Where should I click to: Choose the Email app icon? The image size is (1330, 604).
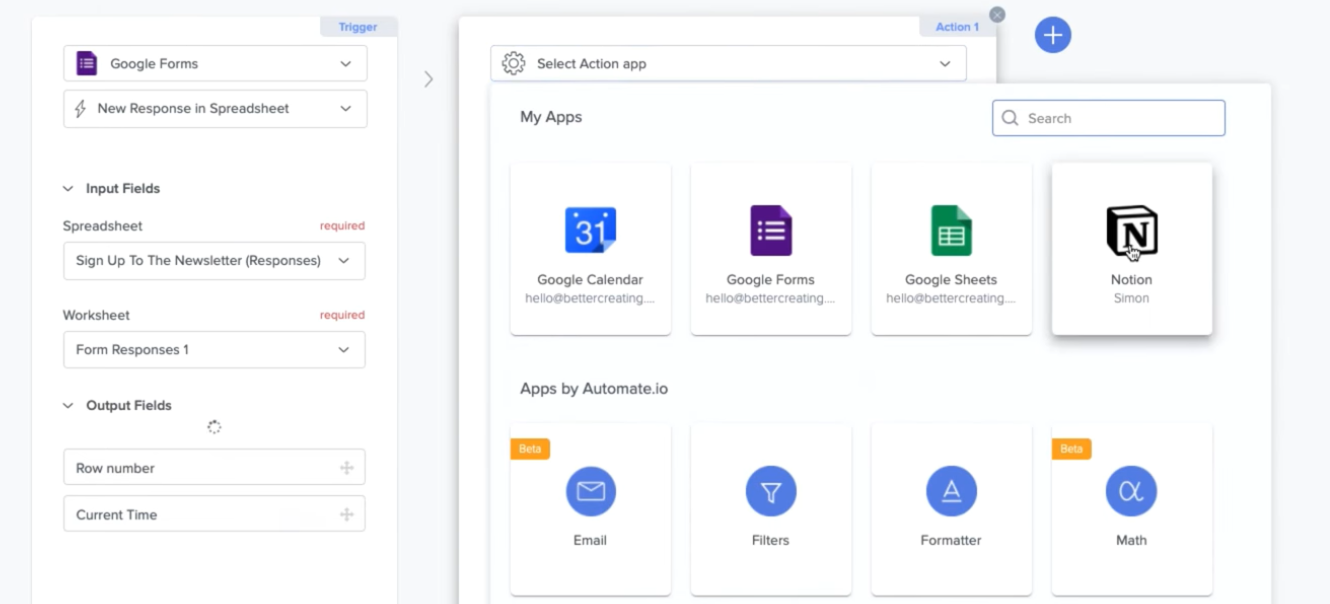click(x=591, y=491)
